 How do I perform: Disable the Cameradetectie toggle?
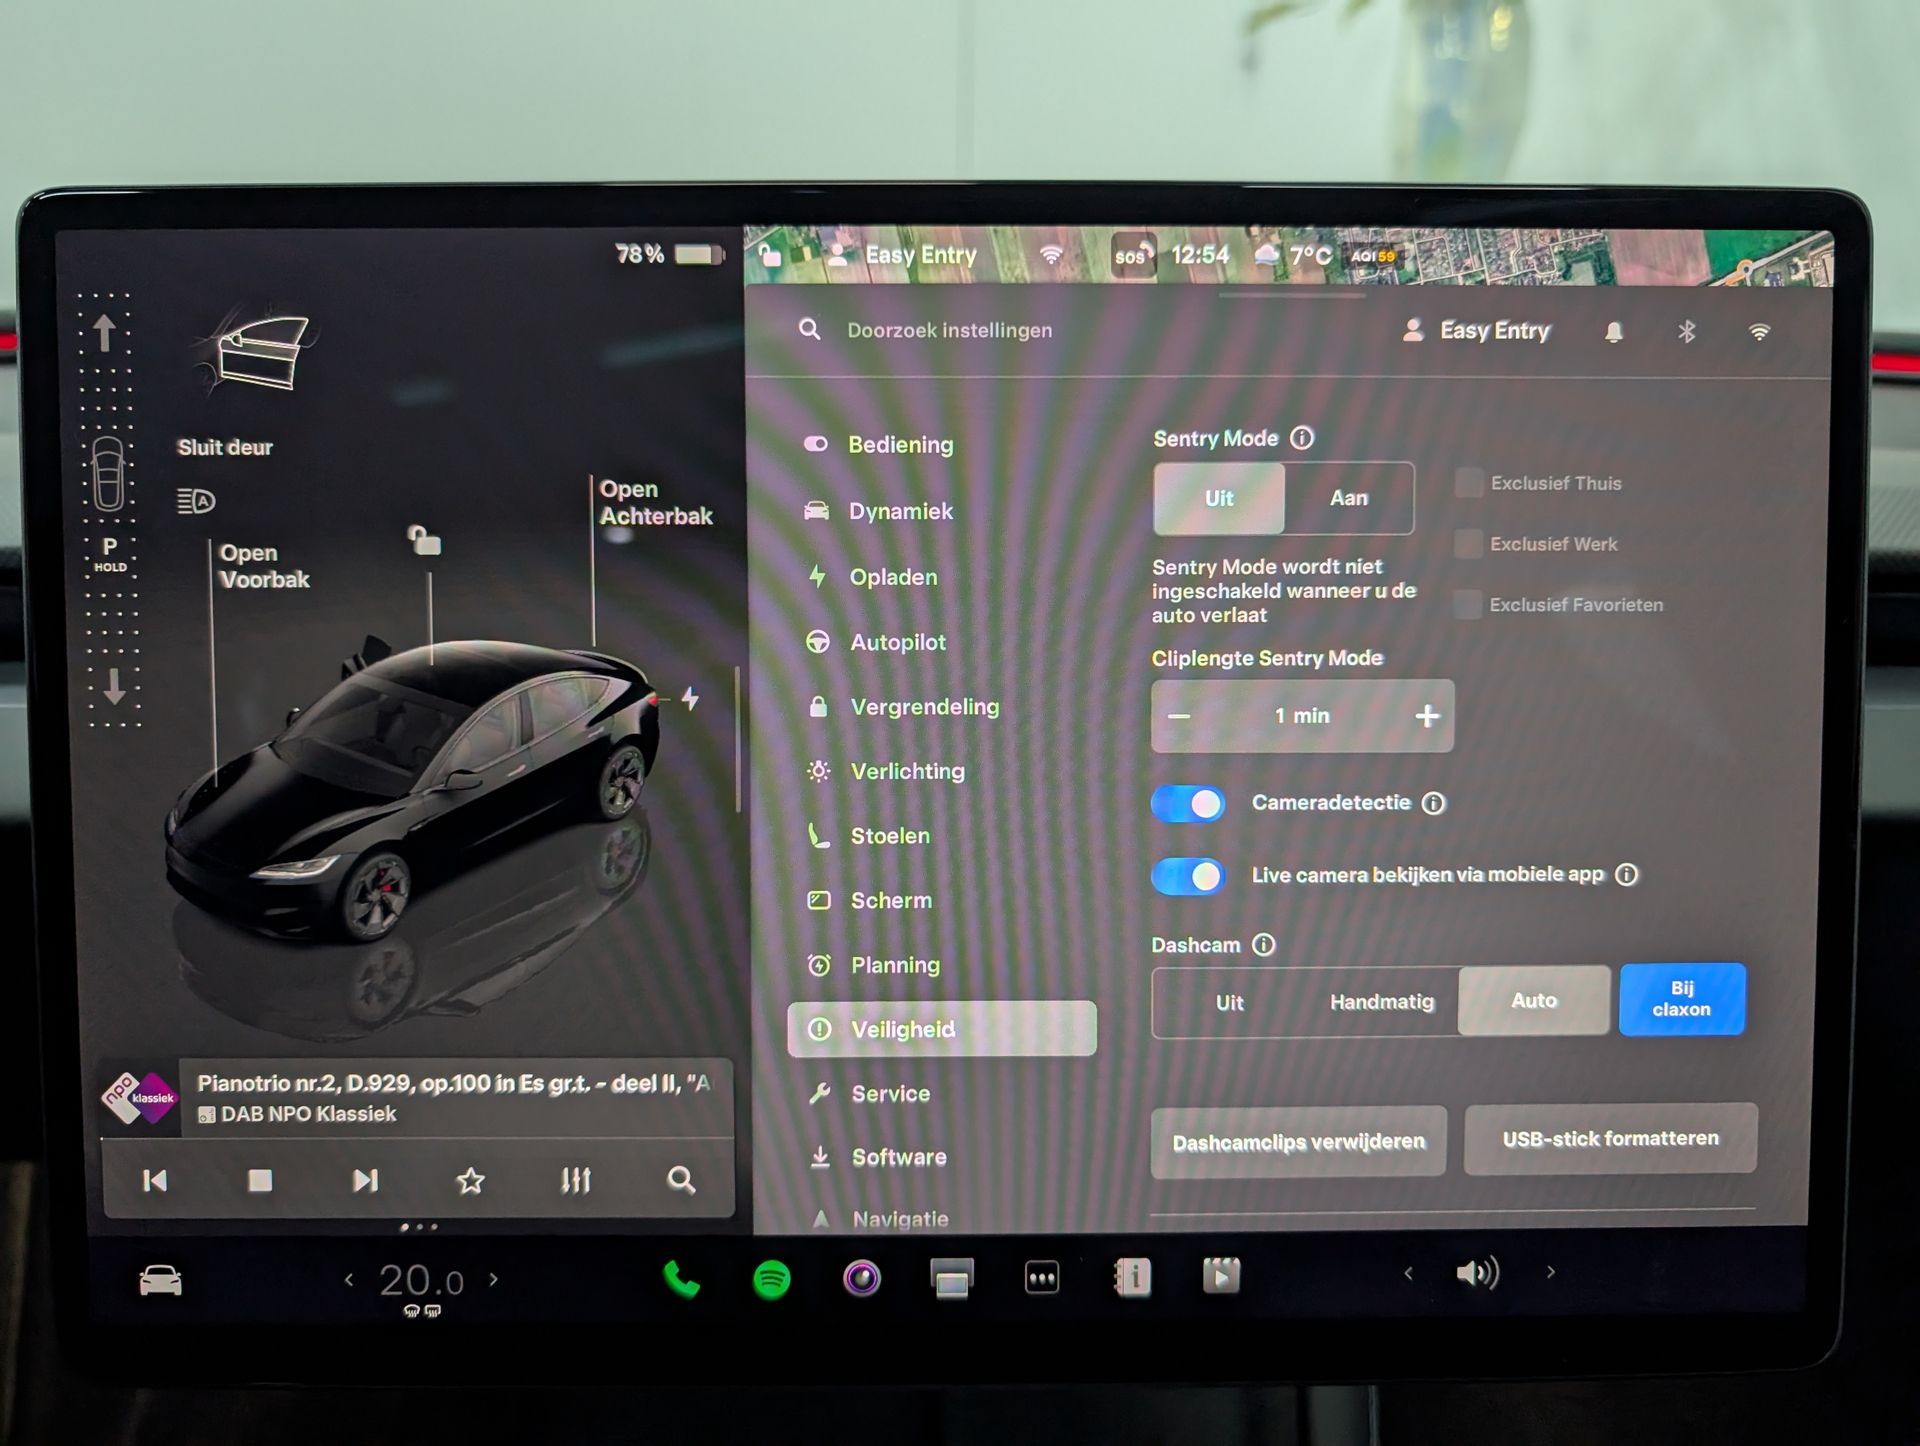point(1188,803)
